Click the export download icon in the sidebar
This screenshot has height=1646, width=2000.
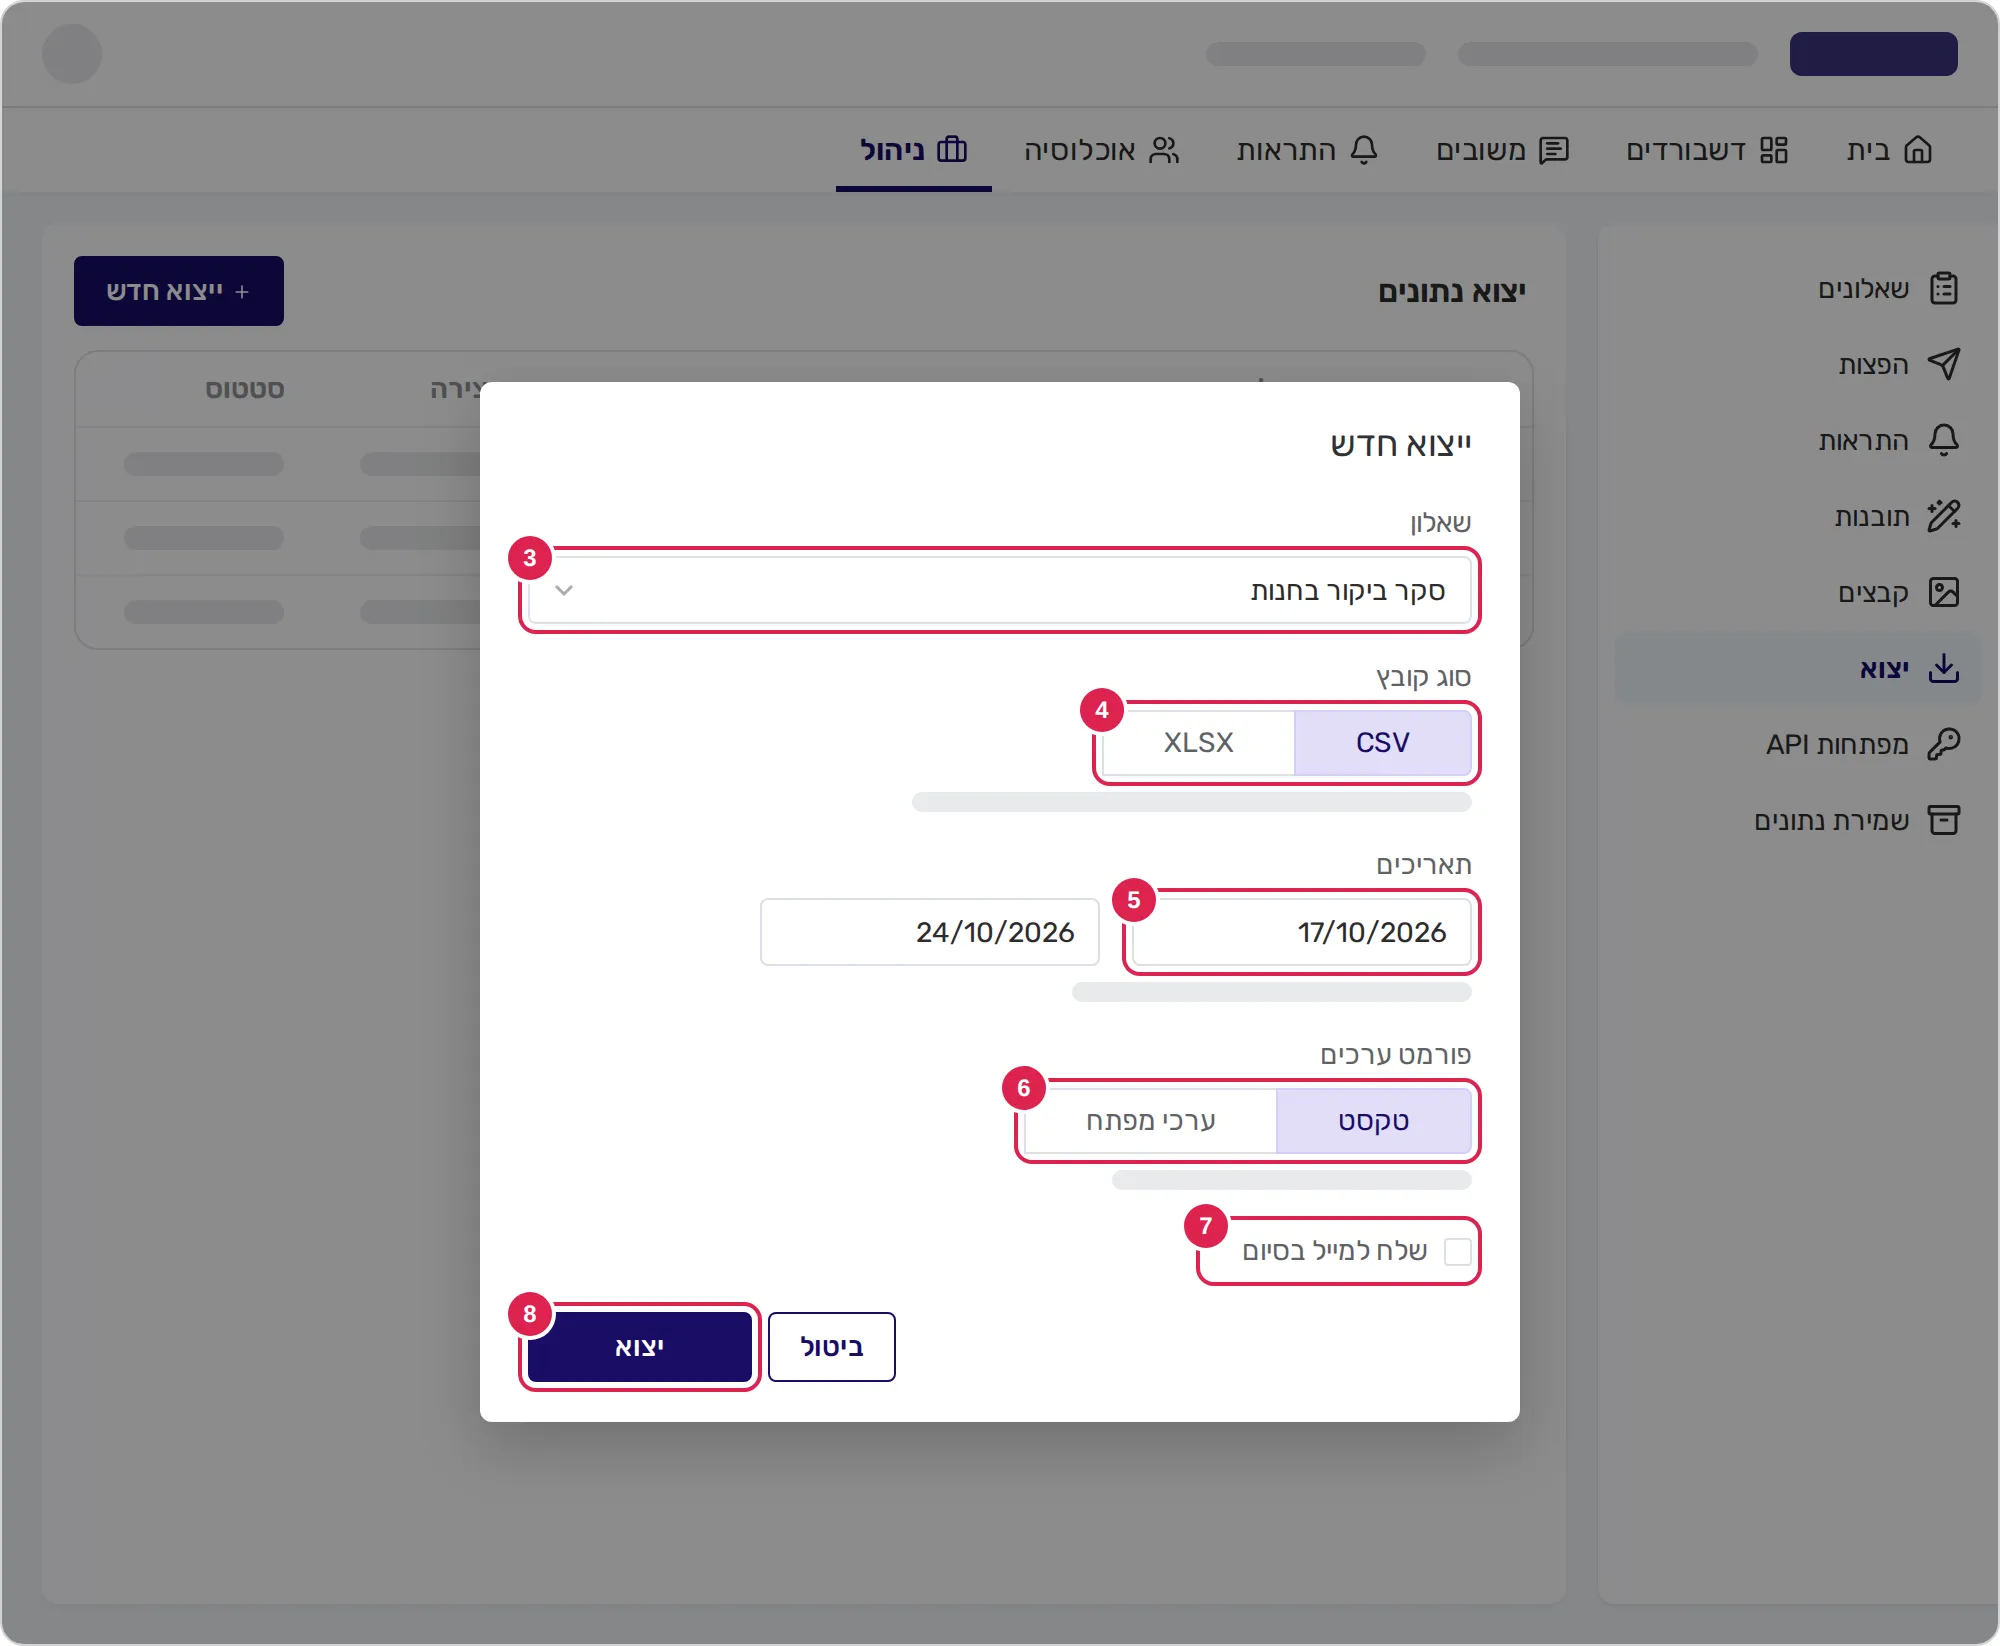(x=1944, y=668)
